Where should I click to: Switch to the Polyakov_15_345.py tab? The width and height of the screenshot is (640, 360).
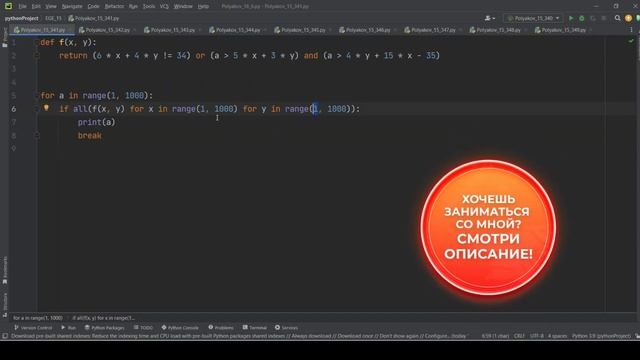pos(303,30)
